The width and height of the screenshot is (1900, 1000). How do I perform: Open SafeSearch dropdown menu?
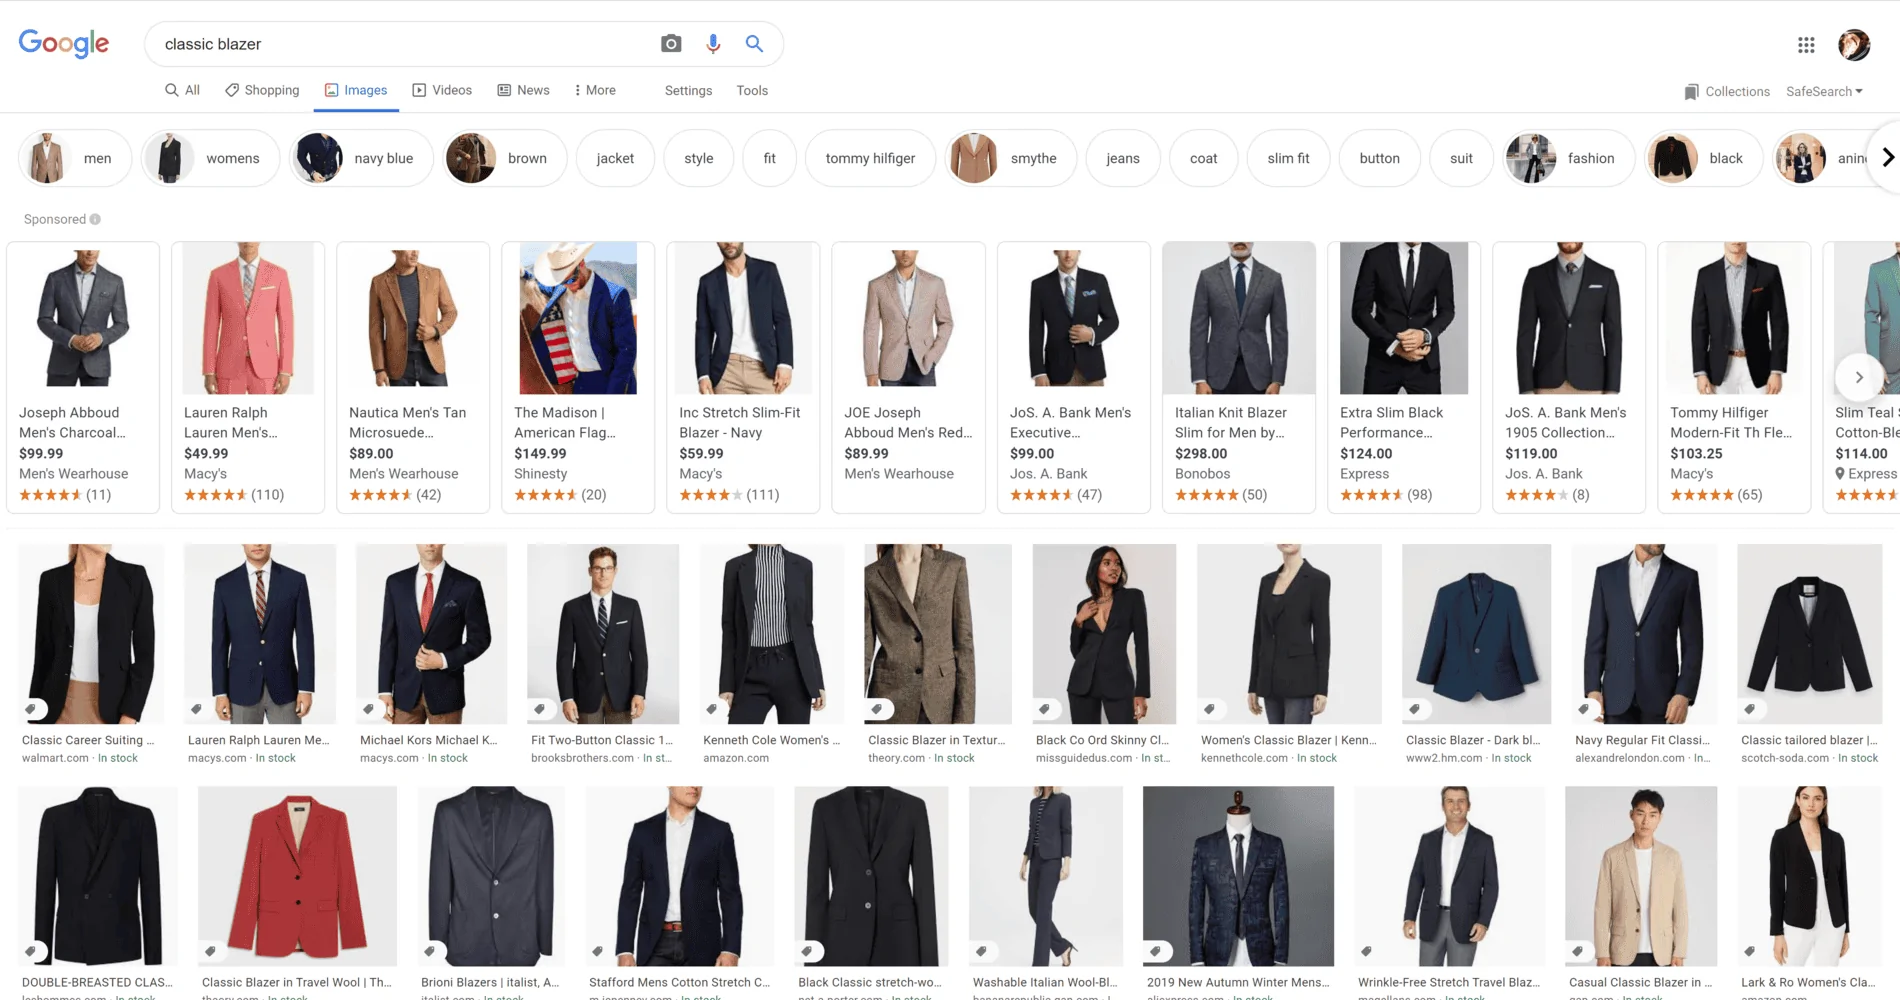1825,91
